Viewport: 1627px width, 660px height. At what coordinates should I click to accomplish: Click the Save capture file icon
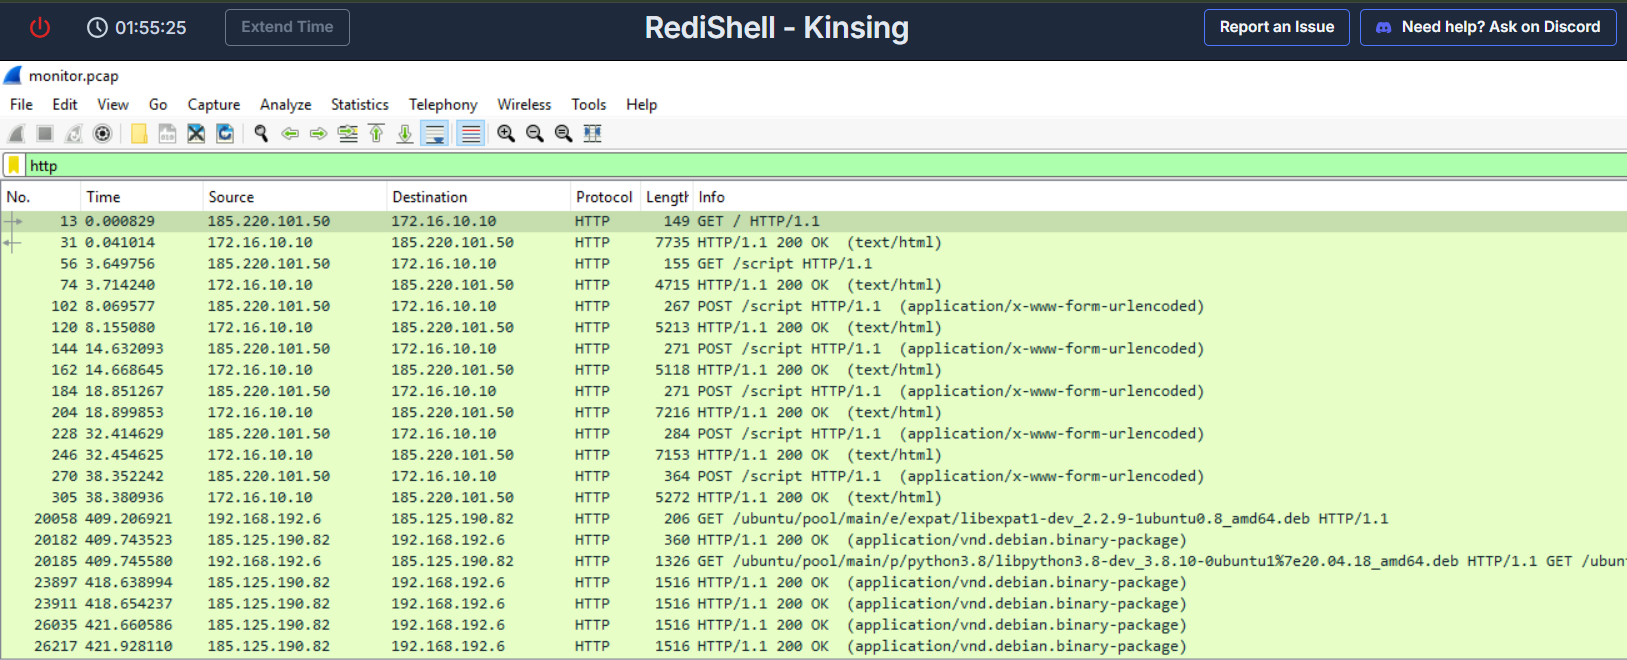[x=167, y=133]
